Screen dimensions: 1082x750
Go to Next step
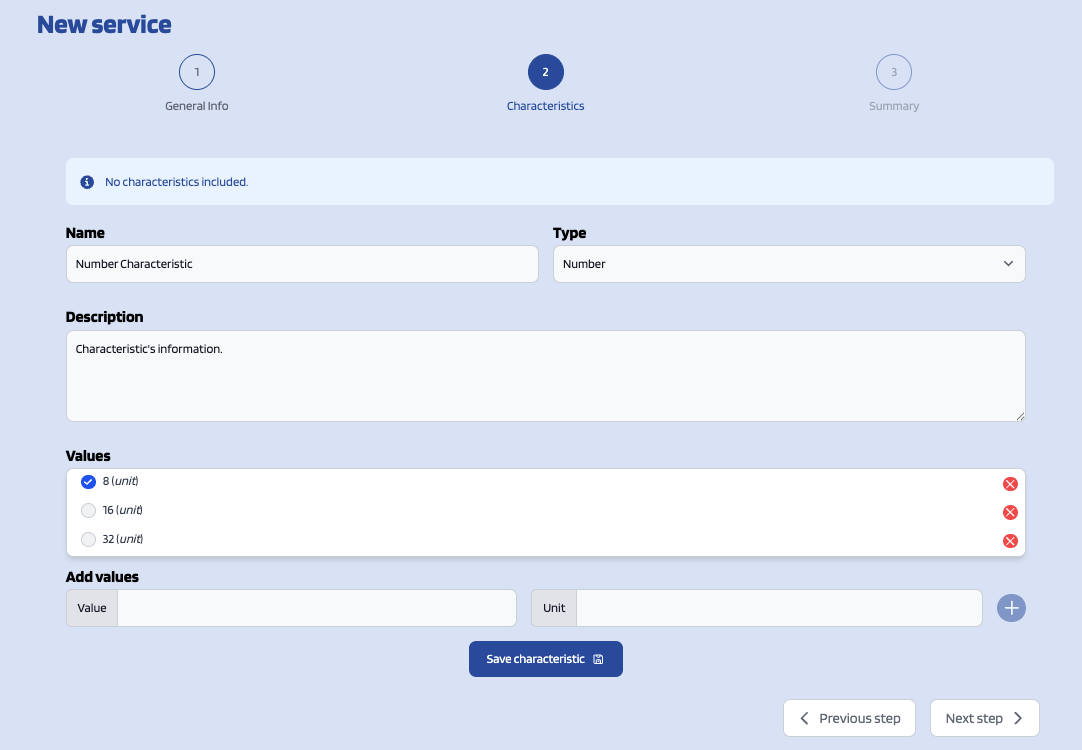pos(984,718)
